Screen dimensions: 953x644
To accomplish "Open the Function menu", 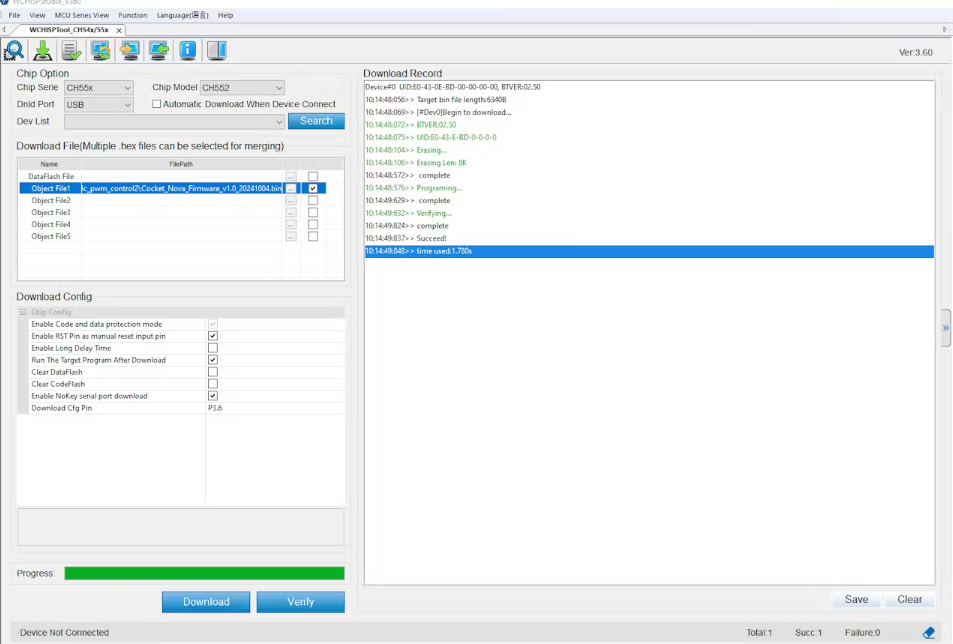I will click(132, 15).
